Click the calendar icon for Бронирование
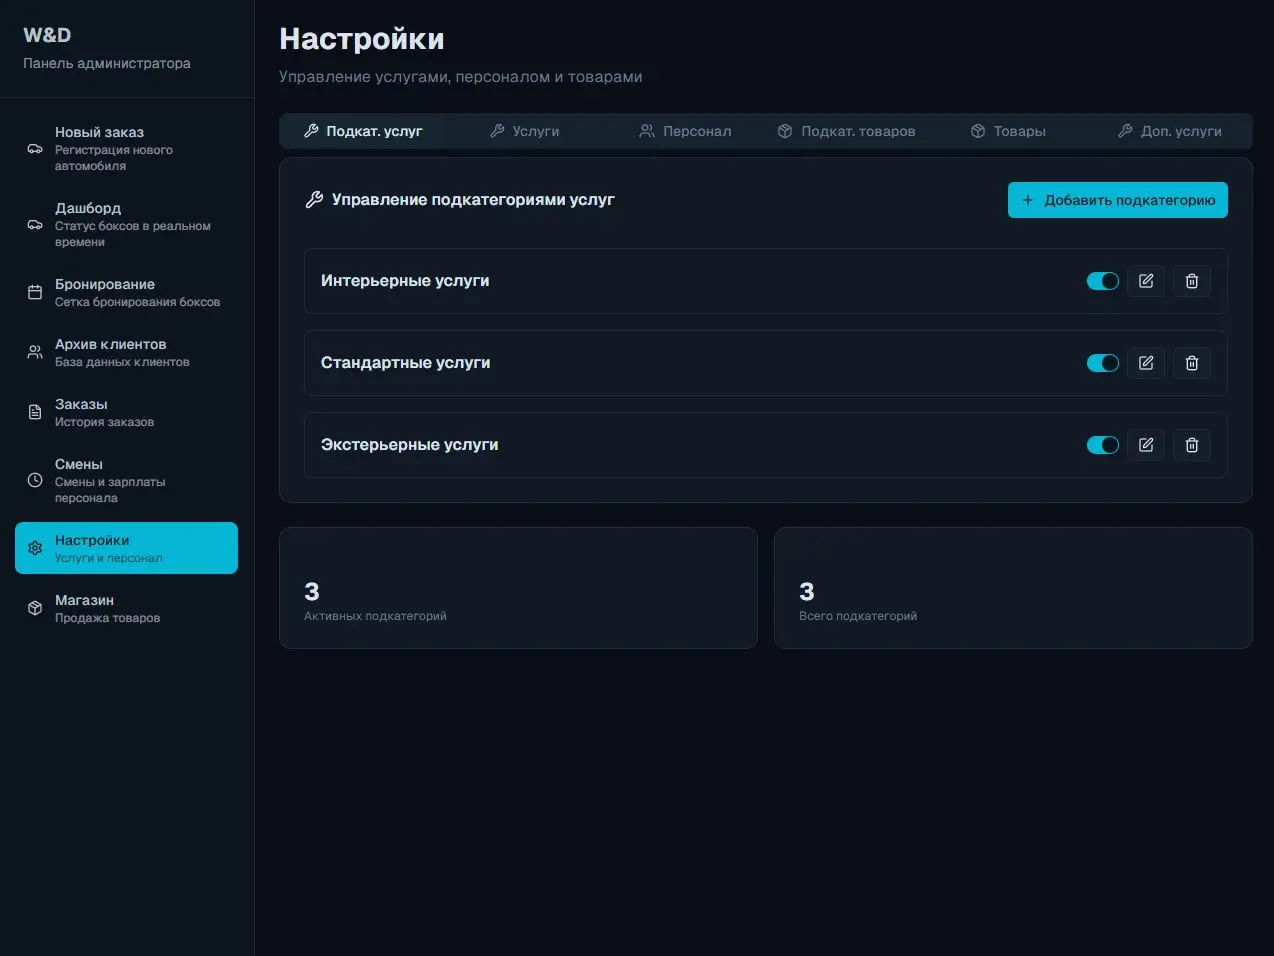This screenshot has width=1274, height=956. point(33,292)
